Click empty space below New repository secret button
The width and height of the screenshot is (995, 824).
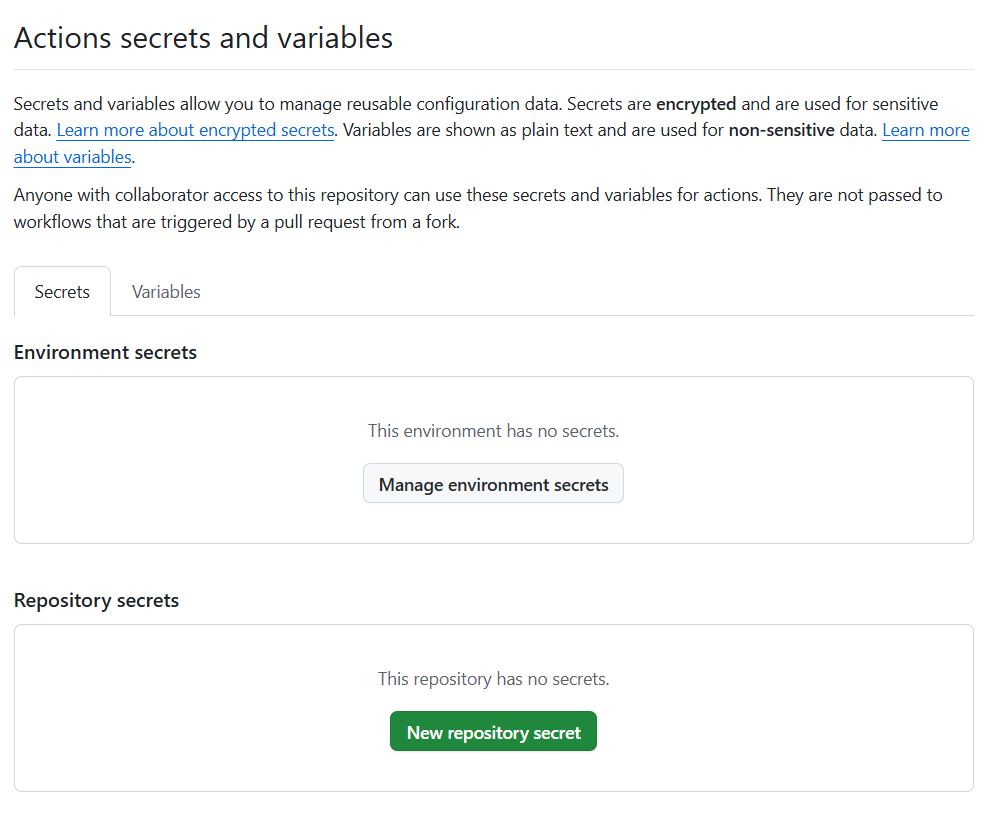(x=493, y=771)
